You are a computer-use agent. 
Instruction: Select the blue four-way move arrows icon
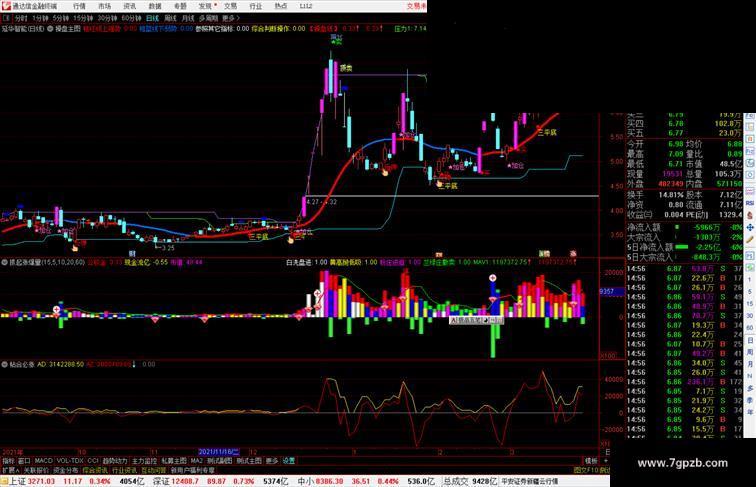click(750, 227)
